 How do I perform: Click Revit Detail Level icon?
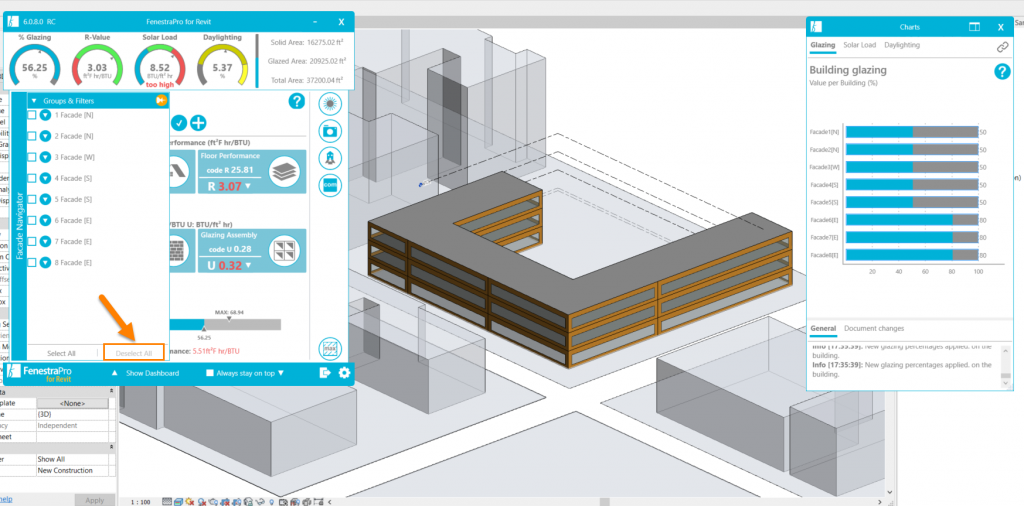point(167,501)
